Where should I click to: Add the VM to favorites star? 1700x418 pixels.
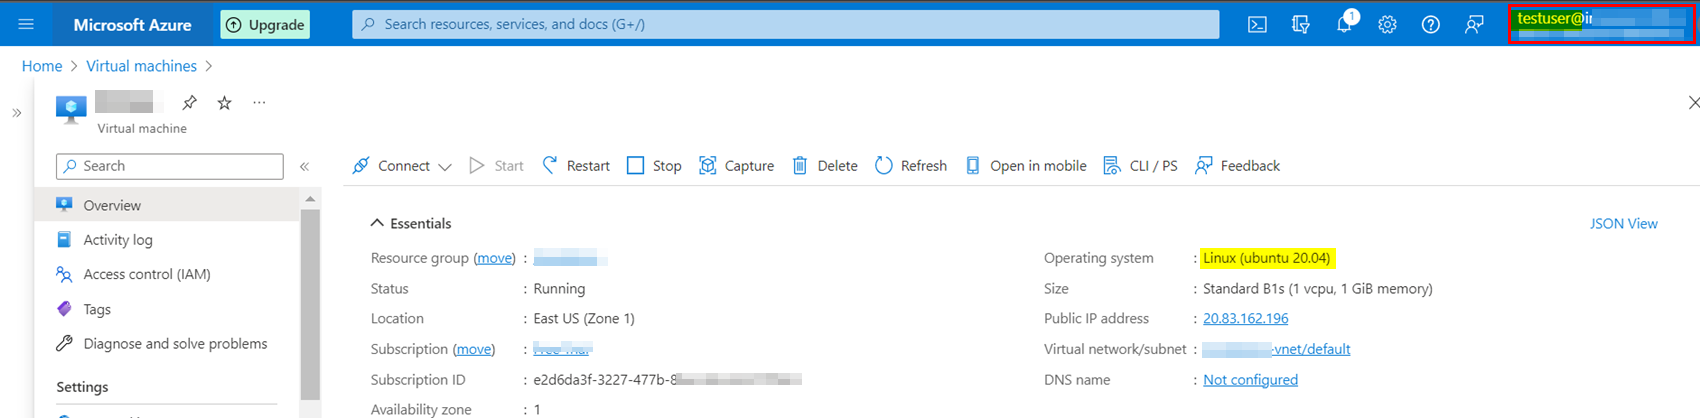click(225, 102)
